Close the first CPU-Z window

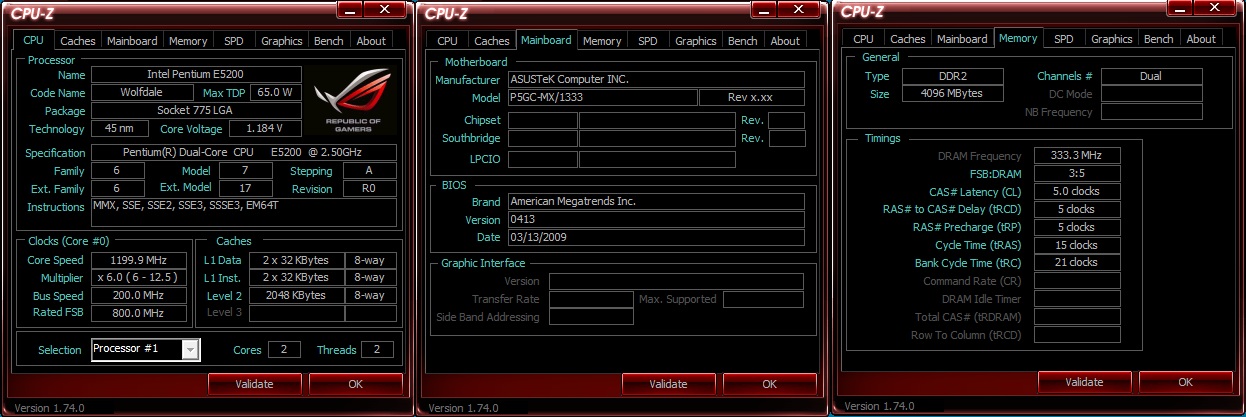pyautogui.click(x=383, y=11)
